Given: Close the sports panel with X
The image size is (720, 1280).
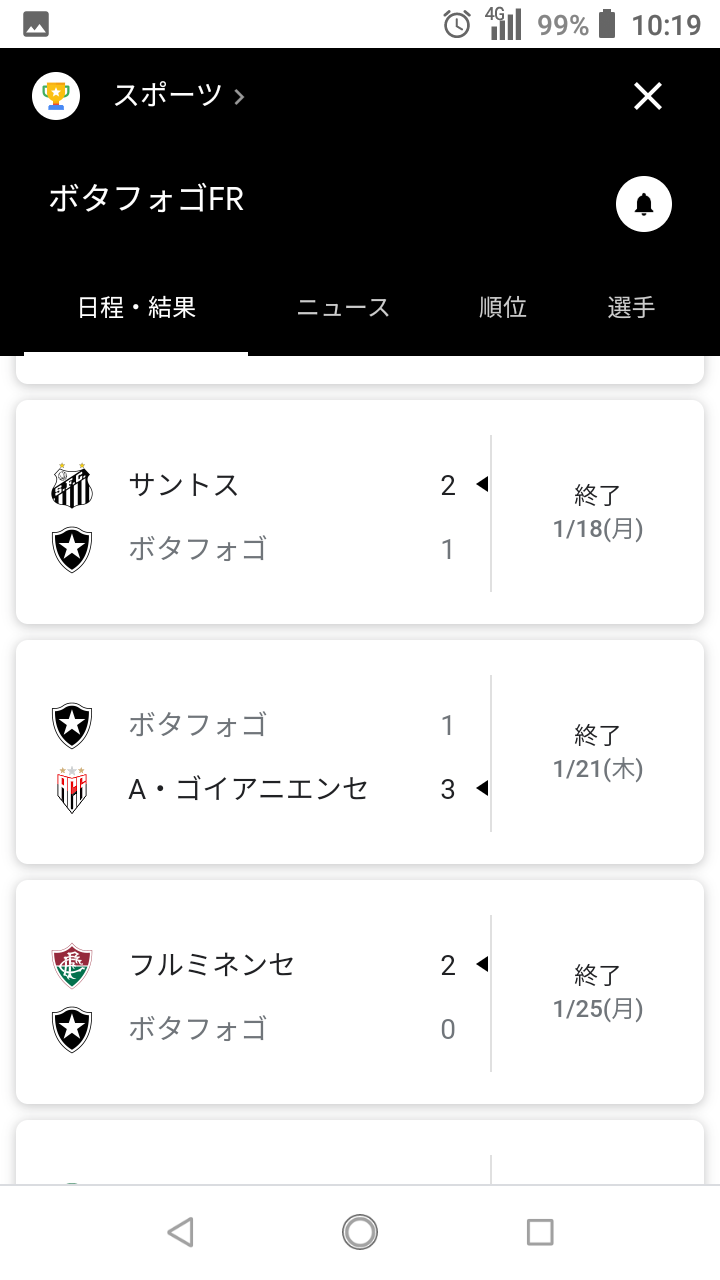Looking at the screenshot, I should coord(648,96).
